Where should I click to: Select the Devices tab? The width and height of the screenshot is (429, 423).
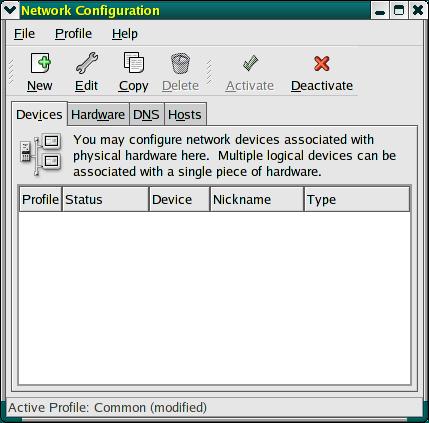pos(39,114)
